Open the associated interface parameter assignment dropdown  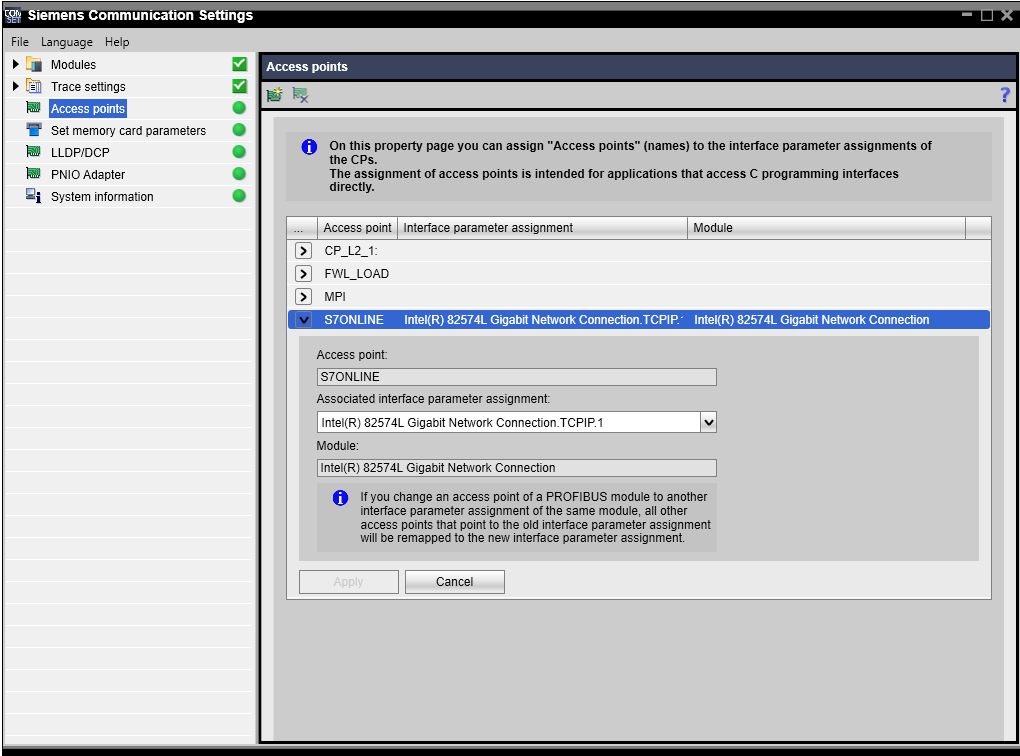click(708, 422)
